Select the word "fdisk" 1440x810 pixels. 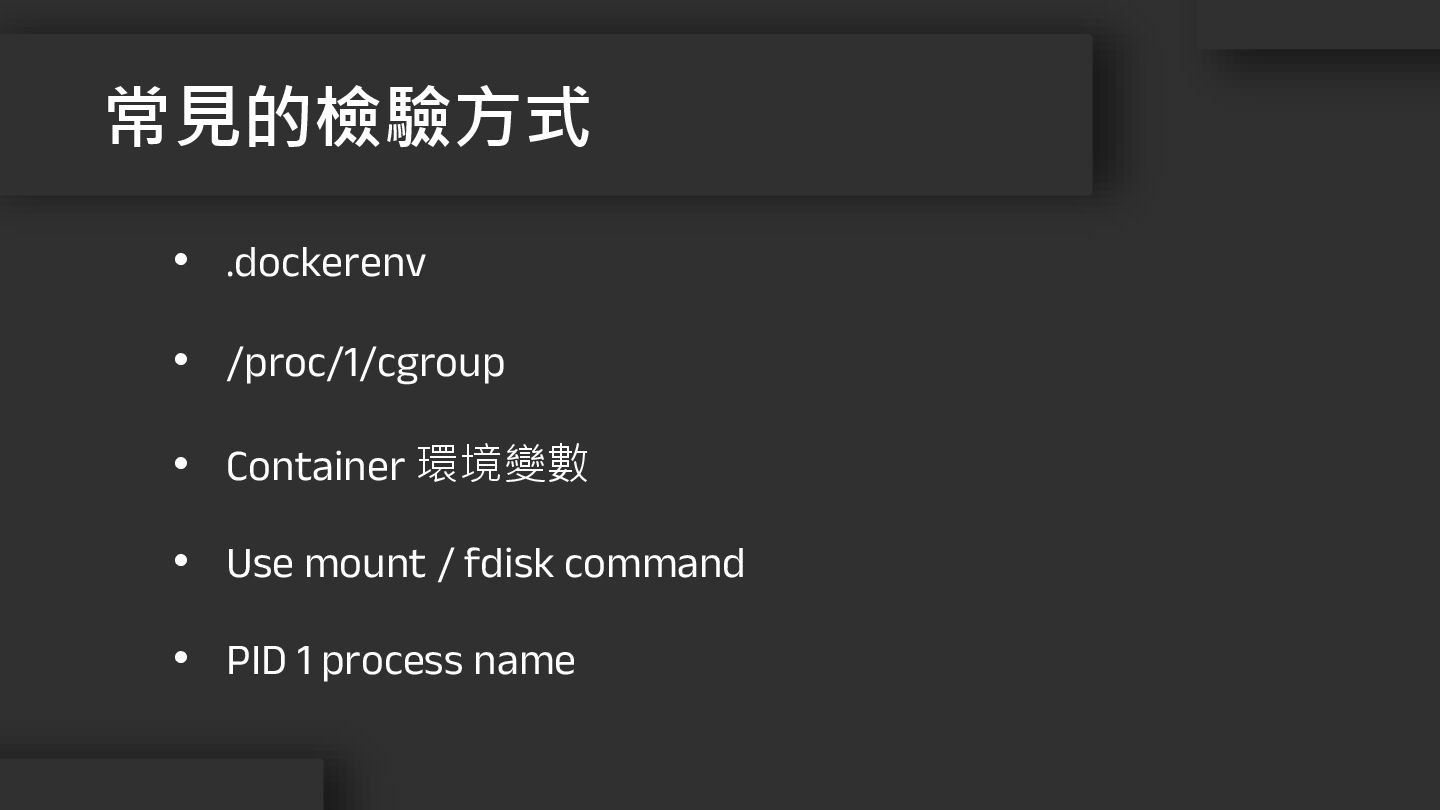pyautogui.click(x=508, y=563)
